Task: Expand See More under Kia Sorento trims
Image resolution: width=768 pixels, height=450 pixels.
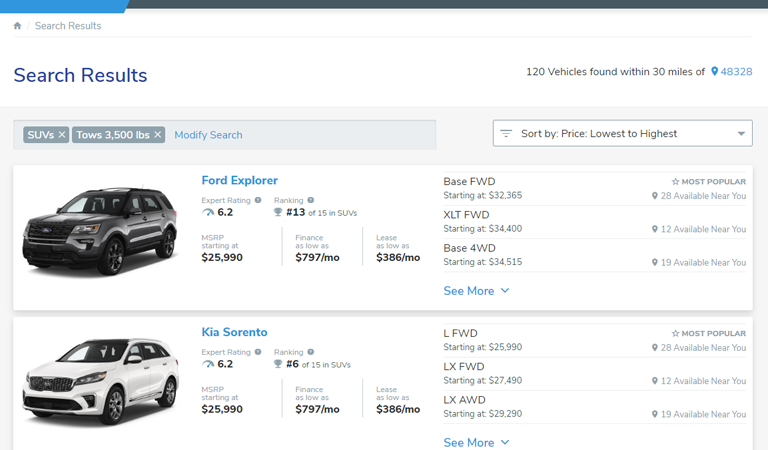Action: 476,442
